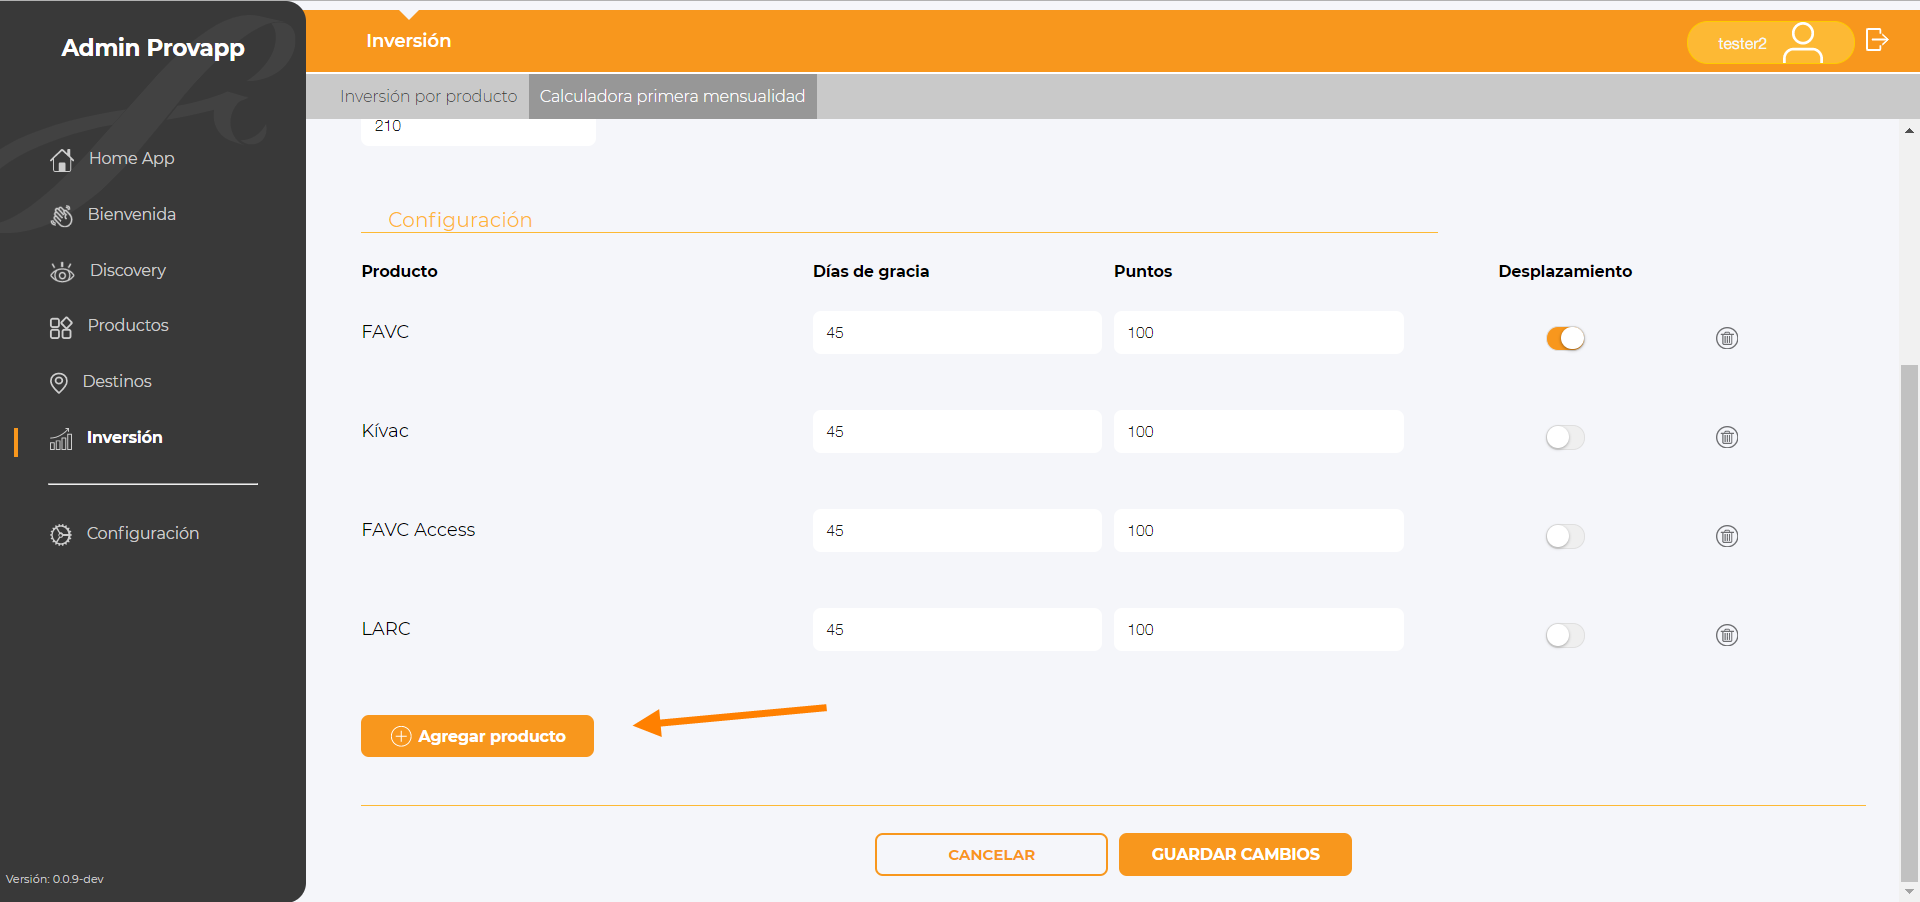Viewport: 1920px width, 902px height.
Task: Select Calculadora primera mensualidad tab
Action: click(x=672, y=96)
